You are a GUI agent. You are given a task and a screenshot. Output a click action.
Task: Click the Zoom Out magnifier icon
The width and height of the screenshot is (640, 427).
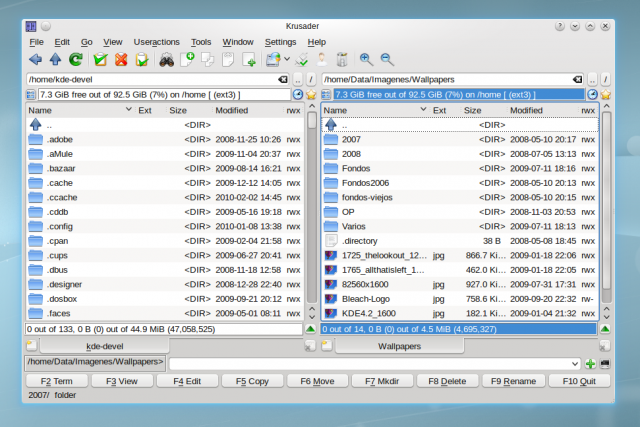coord(386,60)
